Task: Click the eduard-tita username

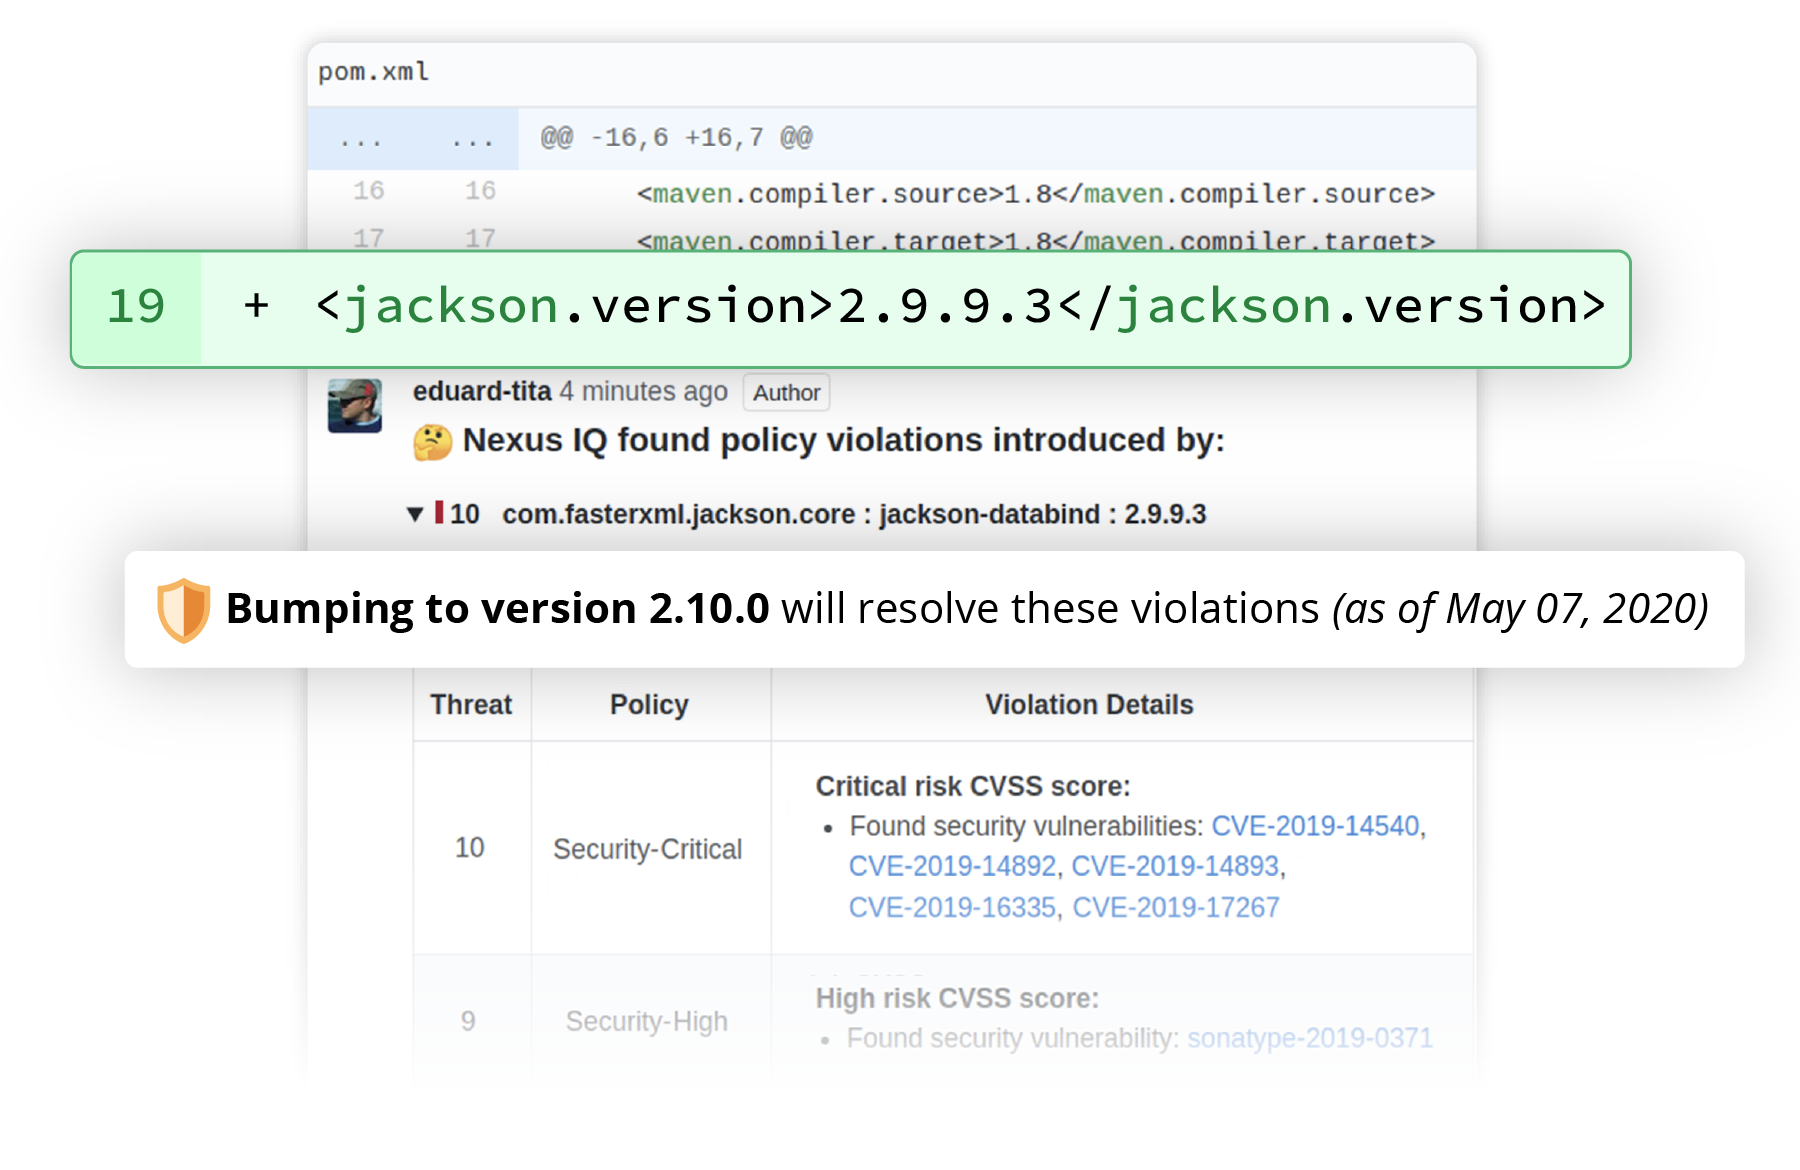Action: tap(481, 391)
